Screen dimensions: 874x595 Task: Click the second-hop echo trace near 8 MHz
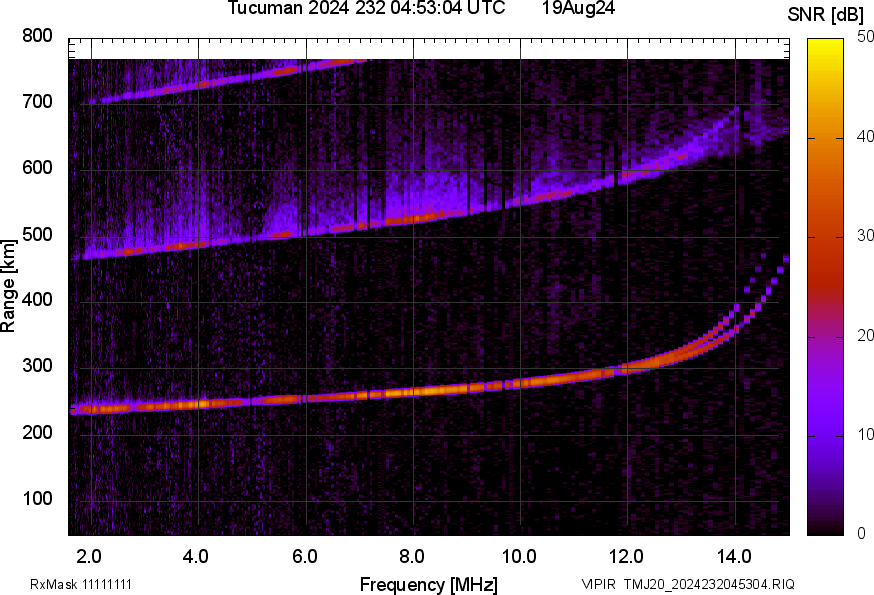coord(413,219)
